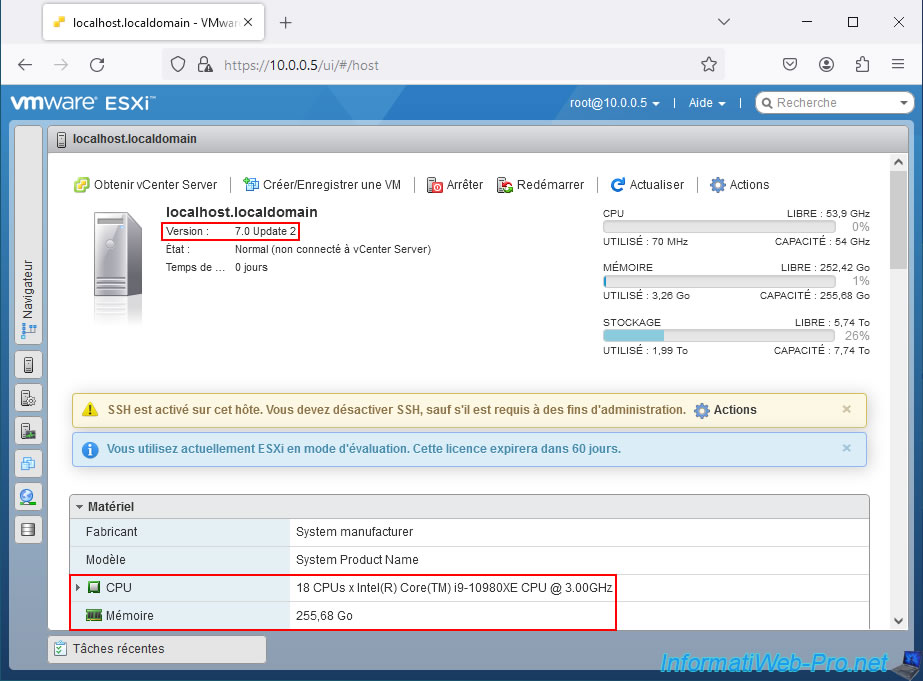Image resolution: width=923 pixels, height=681 pixels.
Task: Open Networking globe icon in sidebar
Action: point(28,497)
